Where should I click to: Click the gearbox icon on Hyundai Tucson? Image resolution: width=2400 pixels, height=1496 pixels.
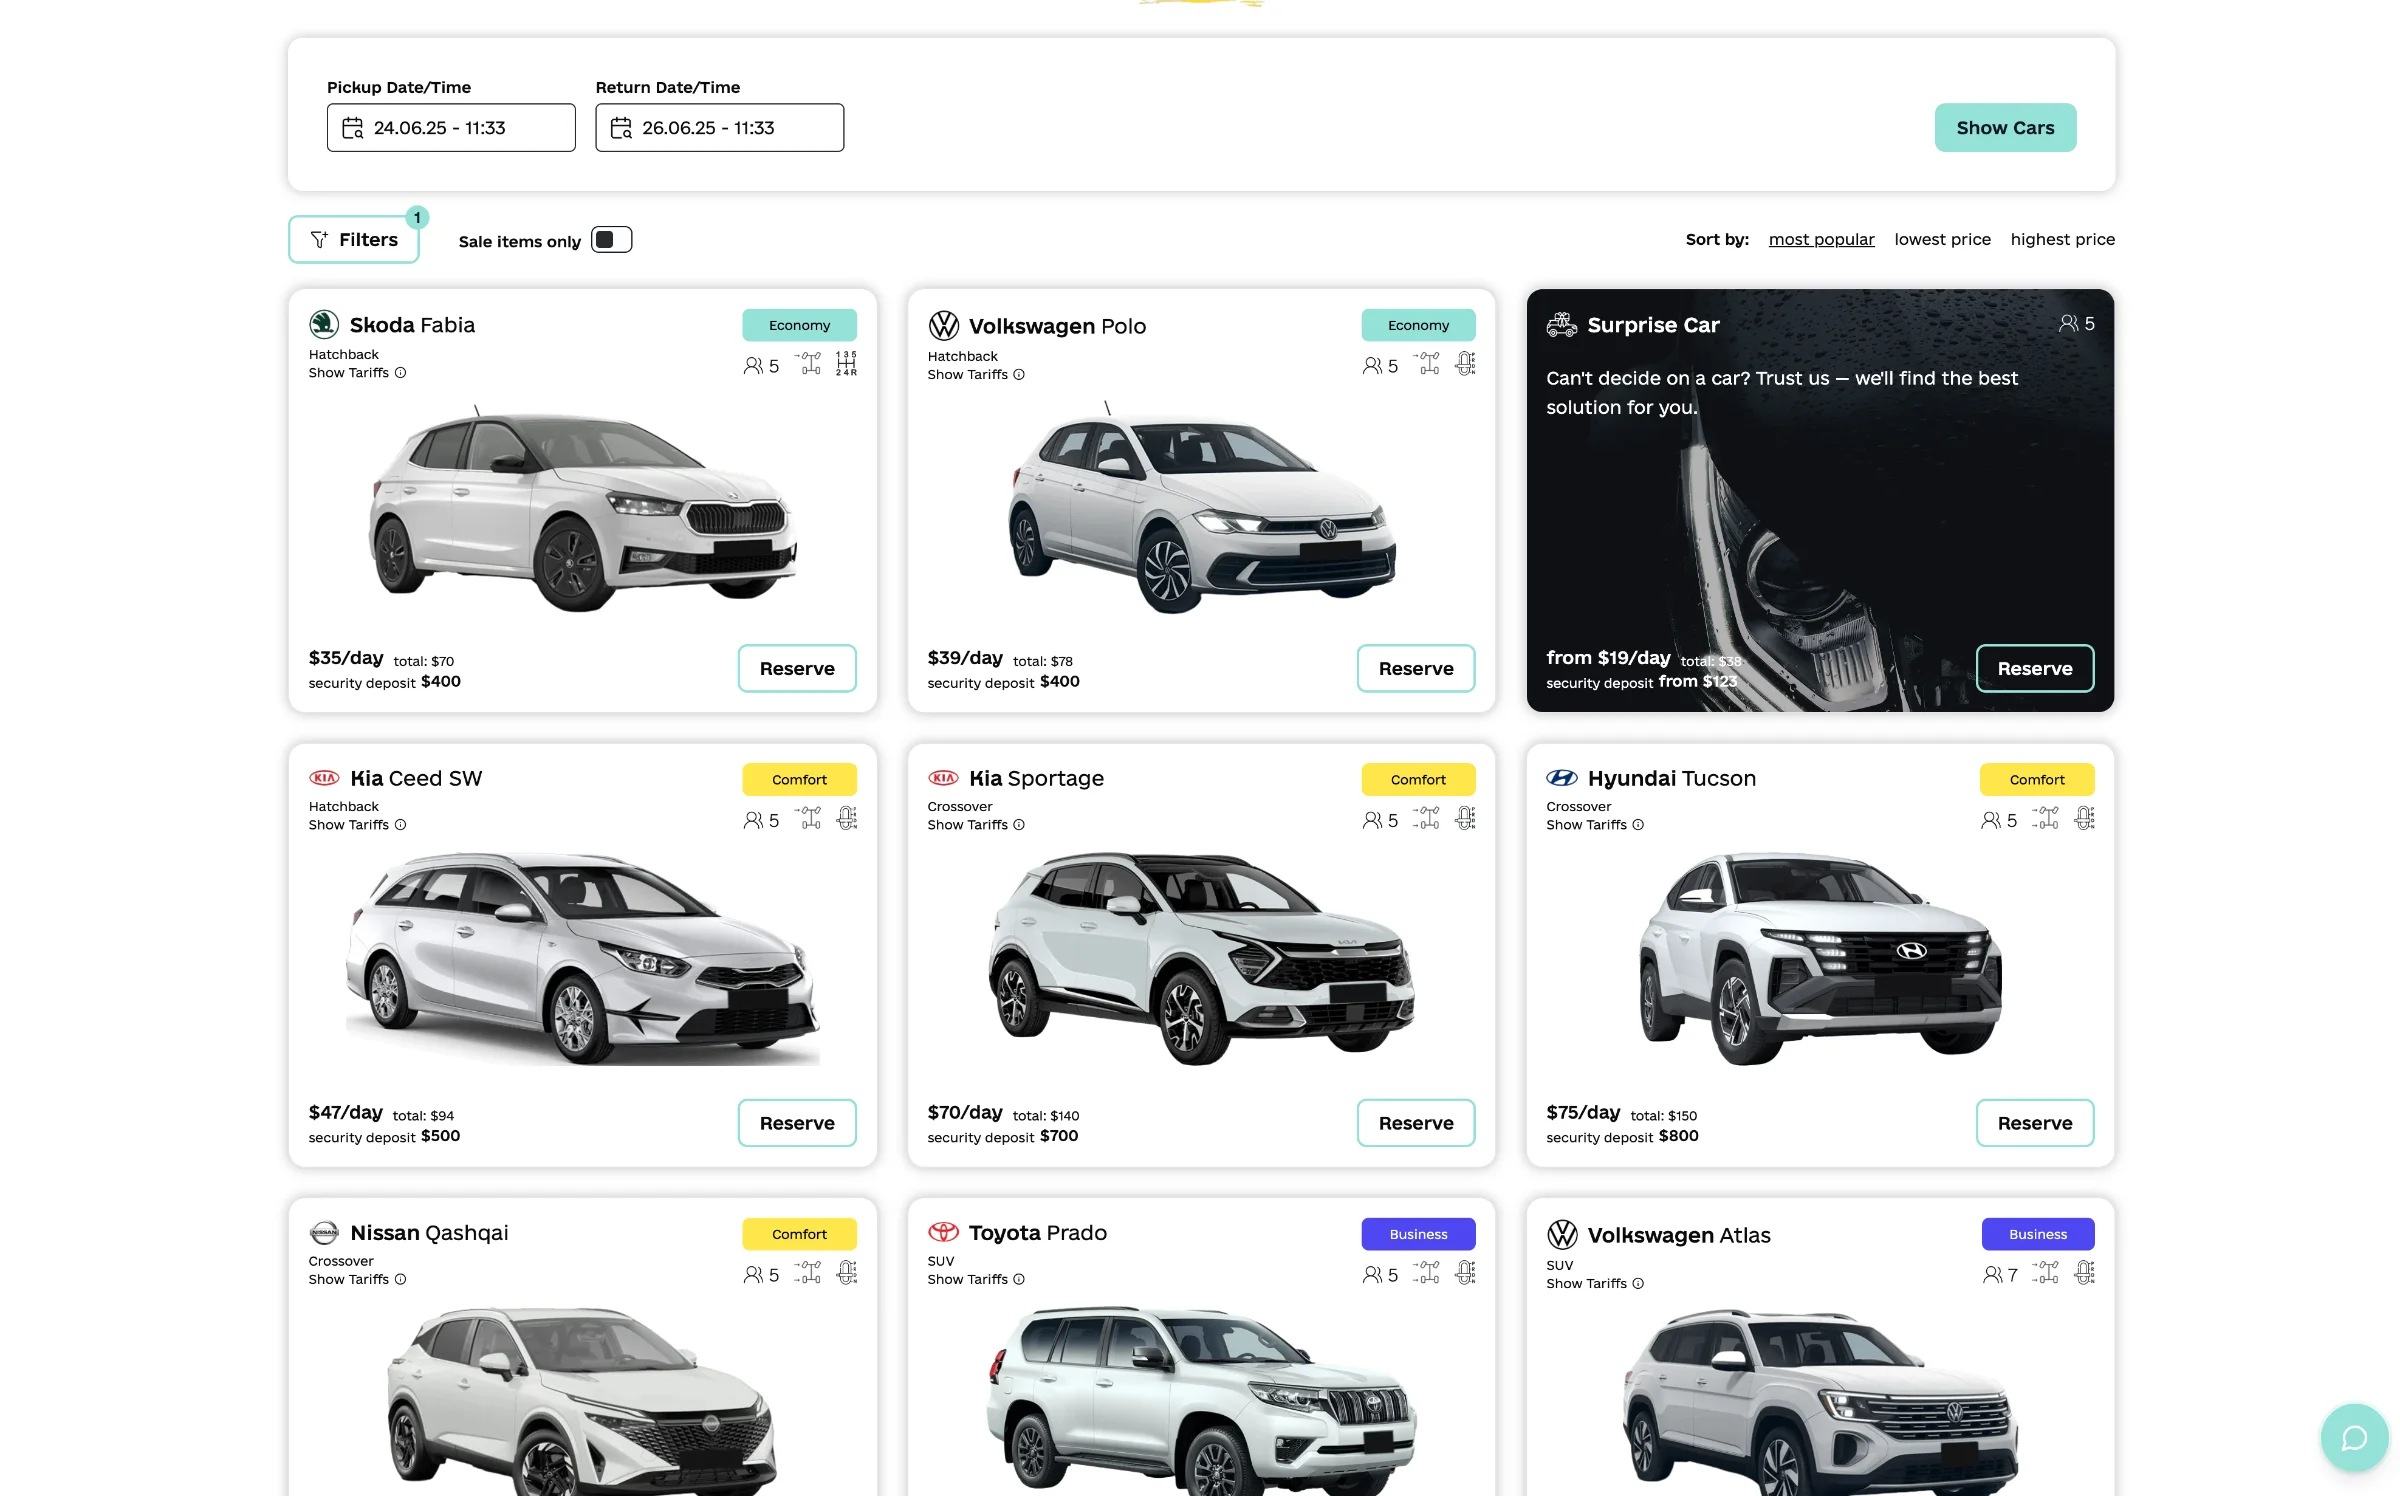(x=2084, y=818)
